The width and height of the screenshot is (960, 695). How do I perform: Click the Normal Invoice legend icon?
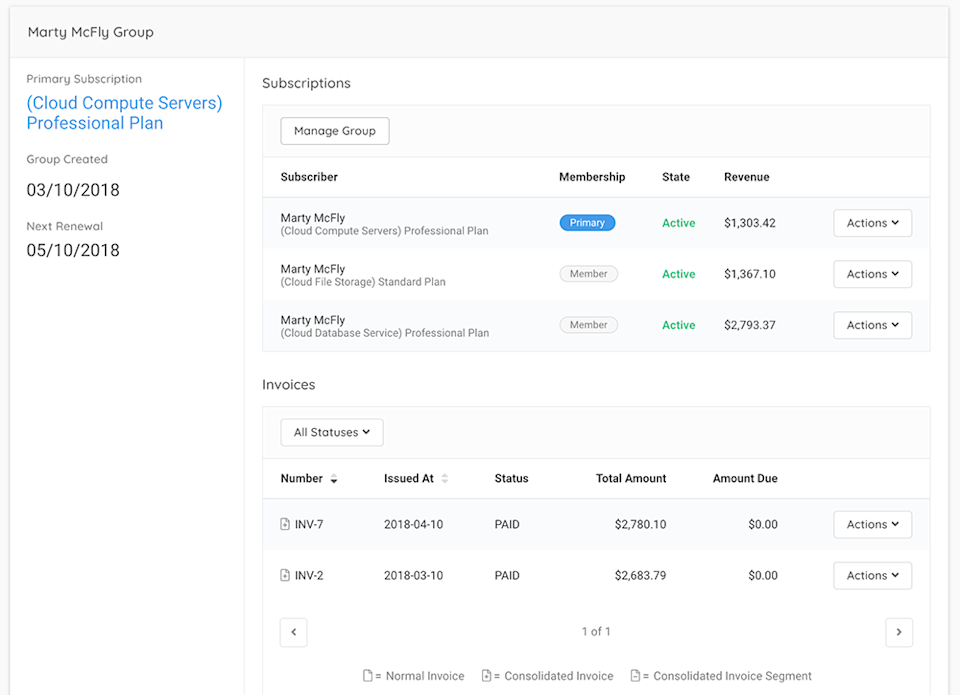(x=368, y=676)
